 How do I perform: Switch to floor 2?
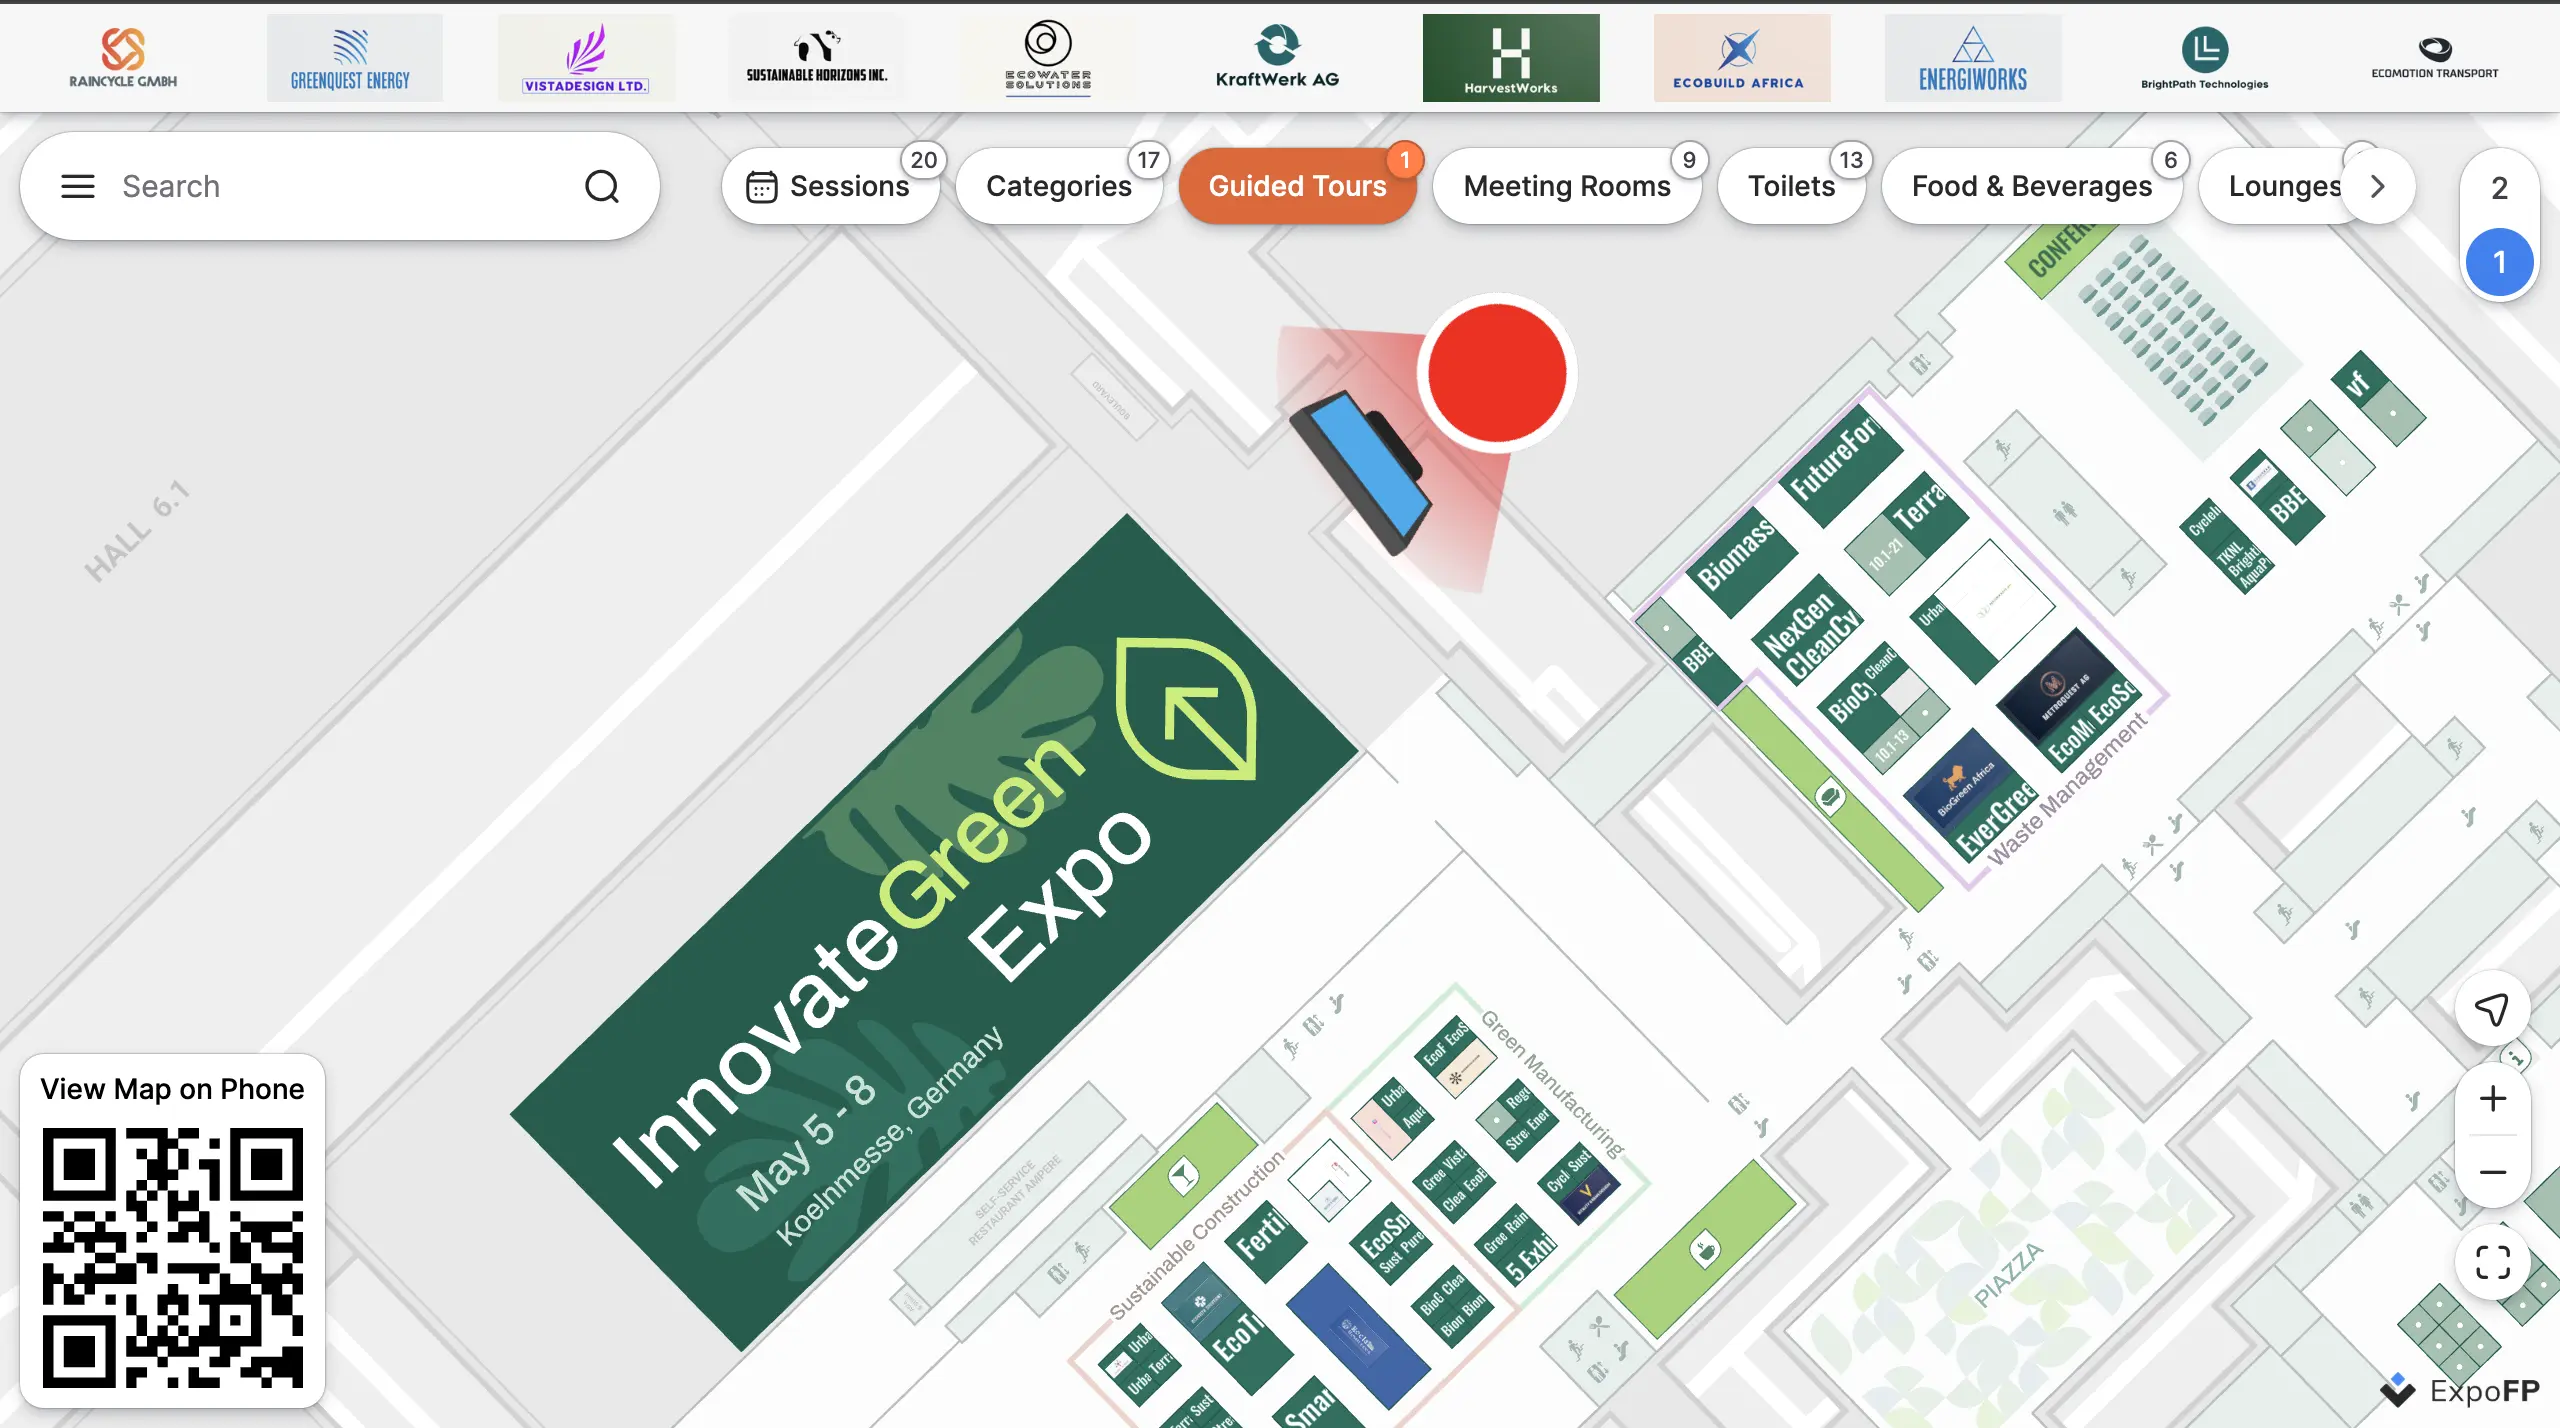tap(2499, 188)
